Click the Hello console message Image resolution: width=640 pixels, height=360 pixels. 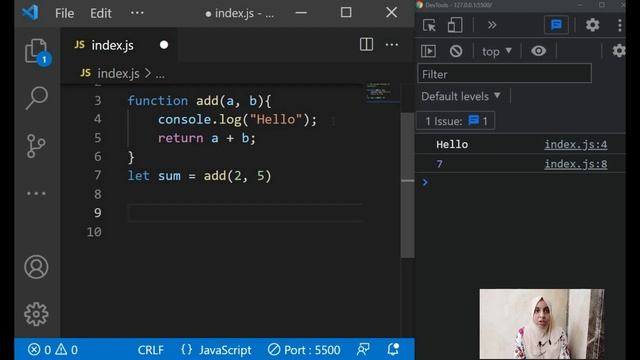(452, 144)
